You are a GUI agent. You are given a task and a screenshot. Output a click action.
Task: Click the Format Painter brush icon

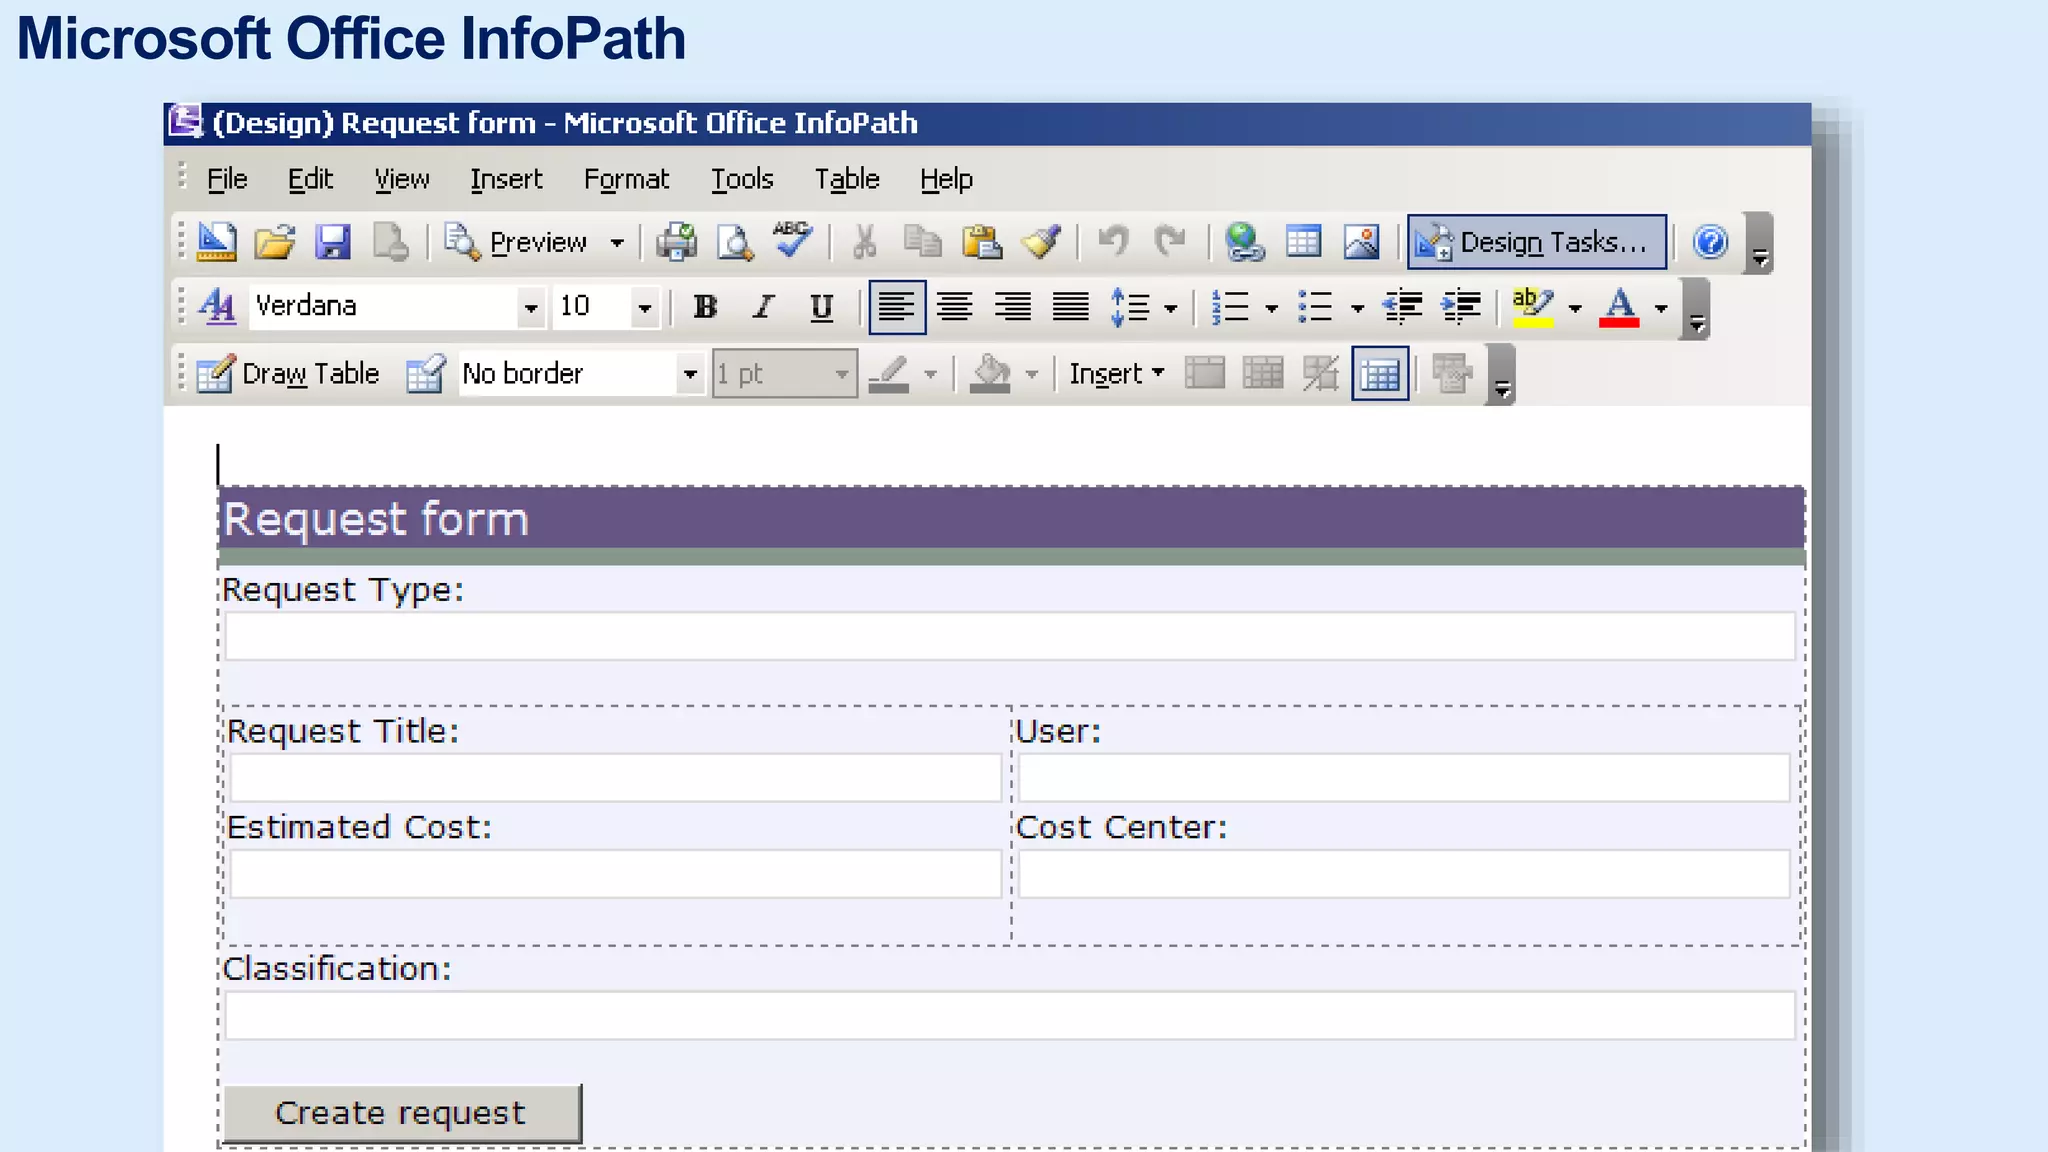pyautogui.click(x=1041, y=242)
